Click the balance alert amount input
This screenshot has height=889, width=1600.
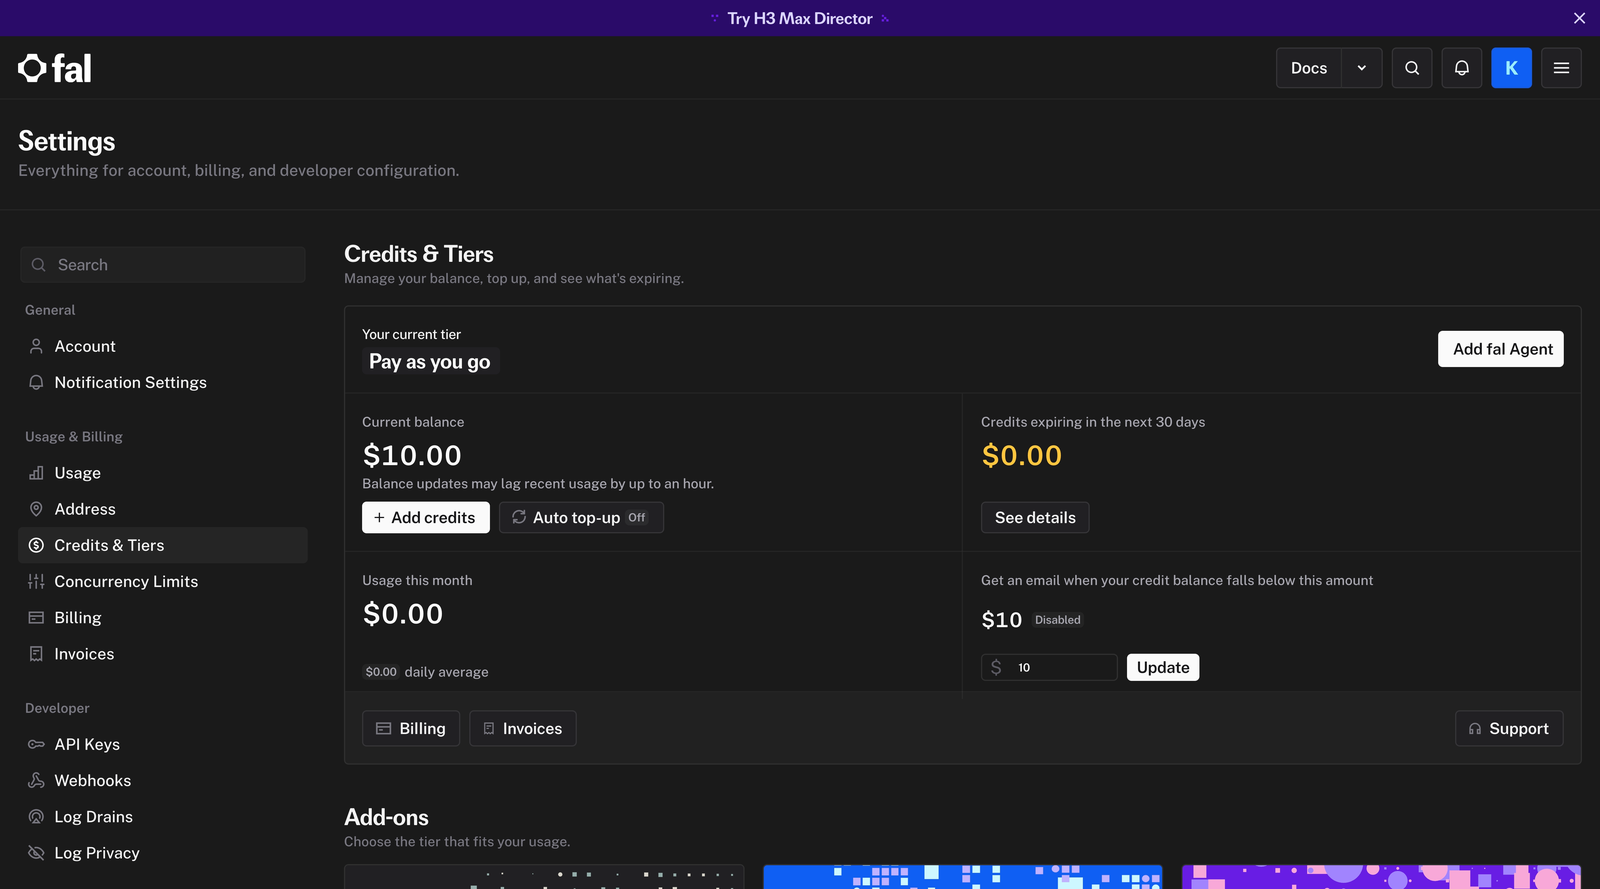click(1049, 667)
